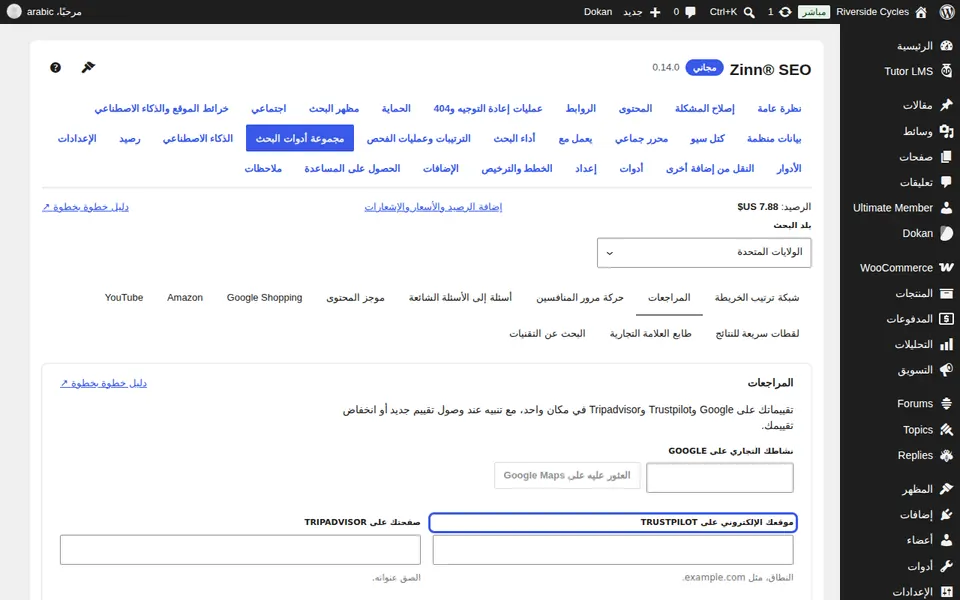This screenshot has width=960, height=600.
Task: Open the بلد البحث country dropdown
Action: (x=704, y=252)
